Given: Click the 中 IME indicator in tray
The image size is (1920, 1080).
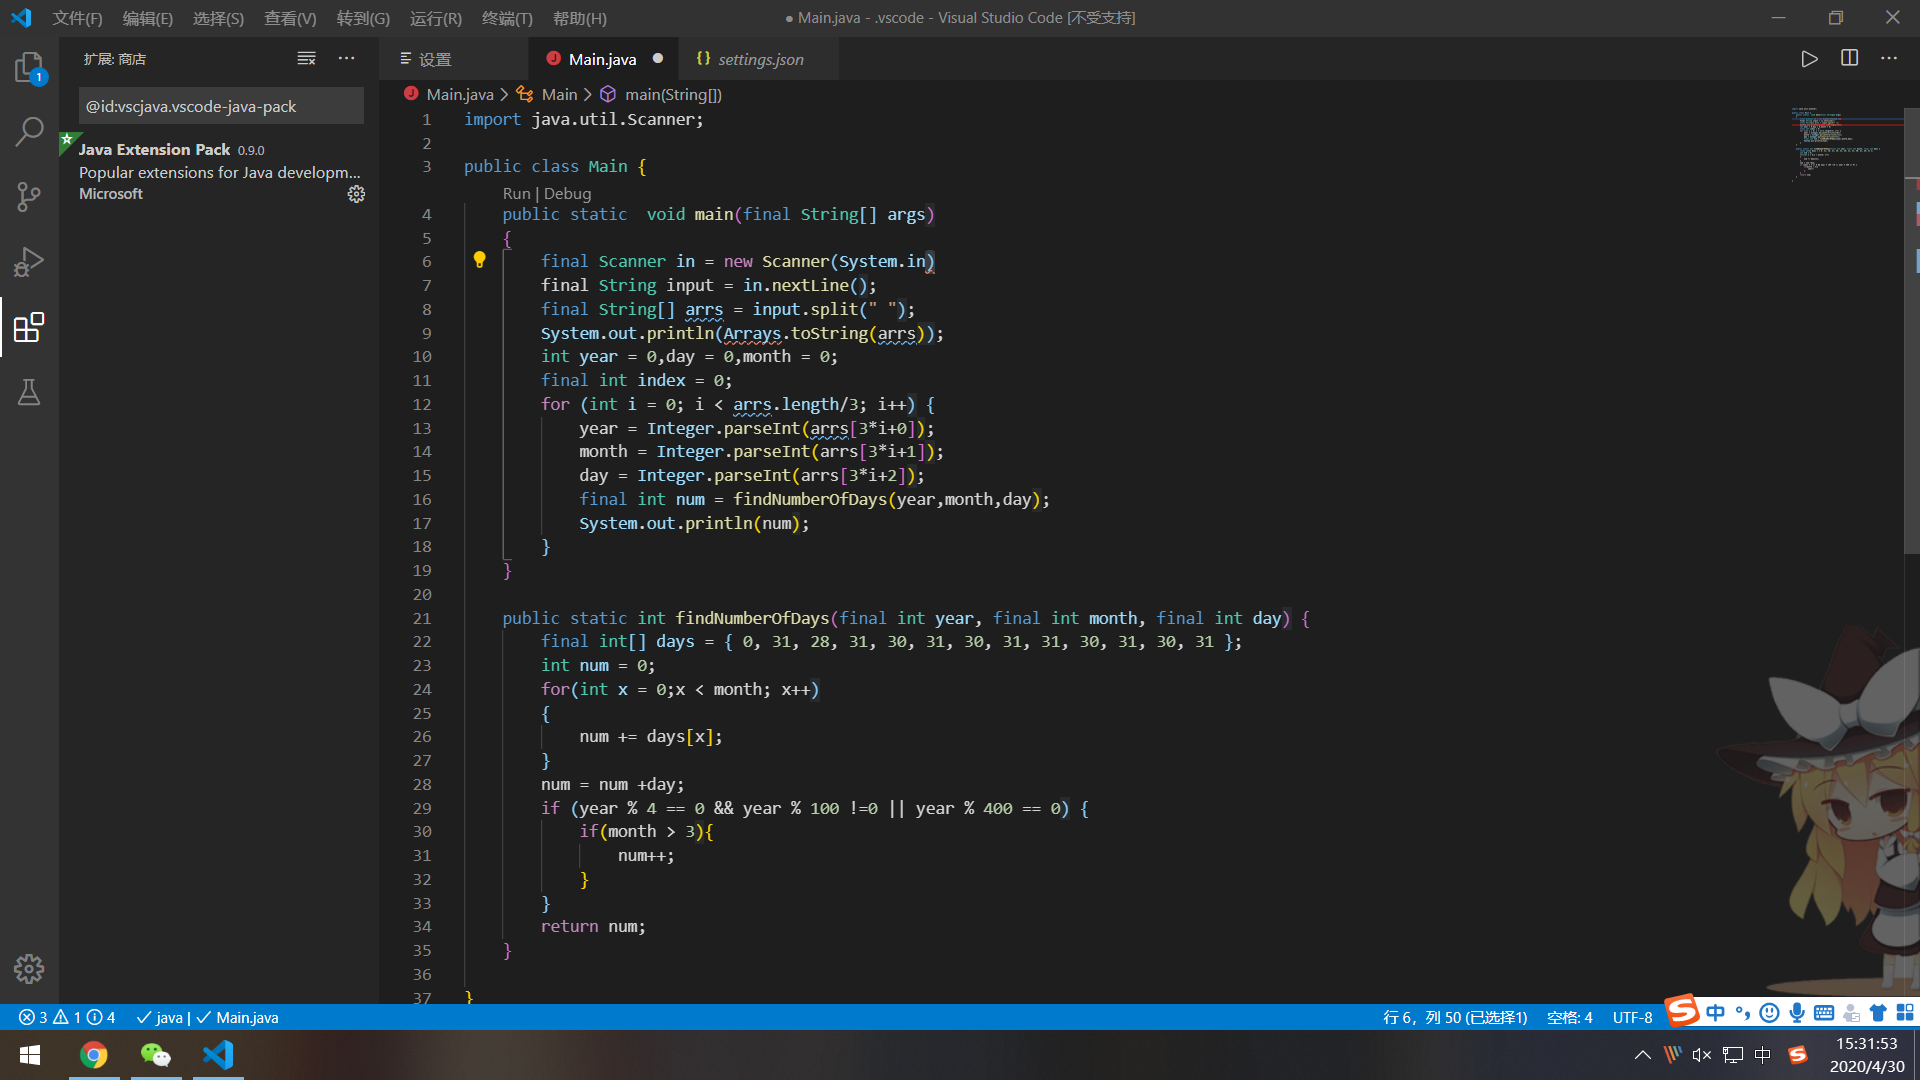Looking at the screenshot, I should point(1763,1055).
